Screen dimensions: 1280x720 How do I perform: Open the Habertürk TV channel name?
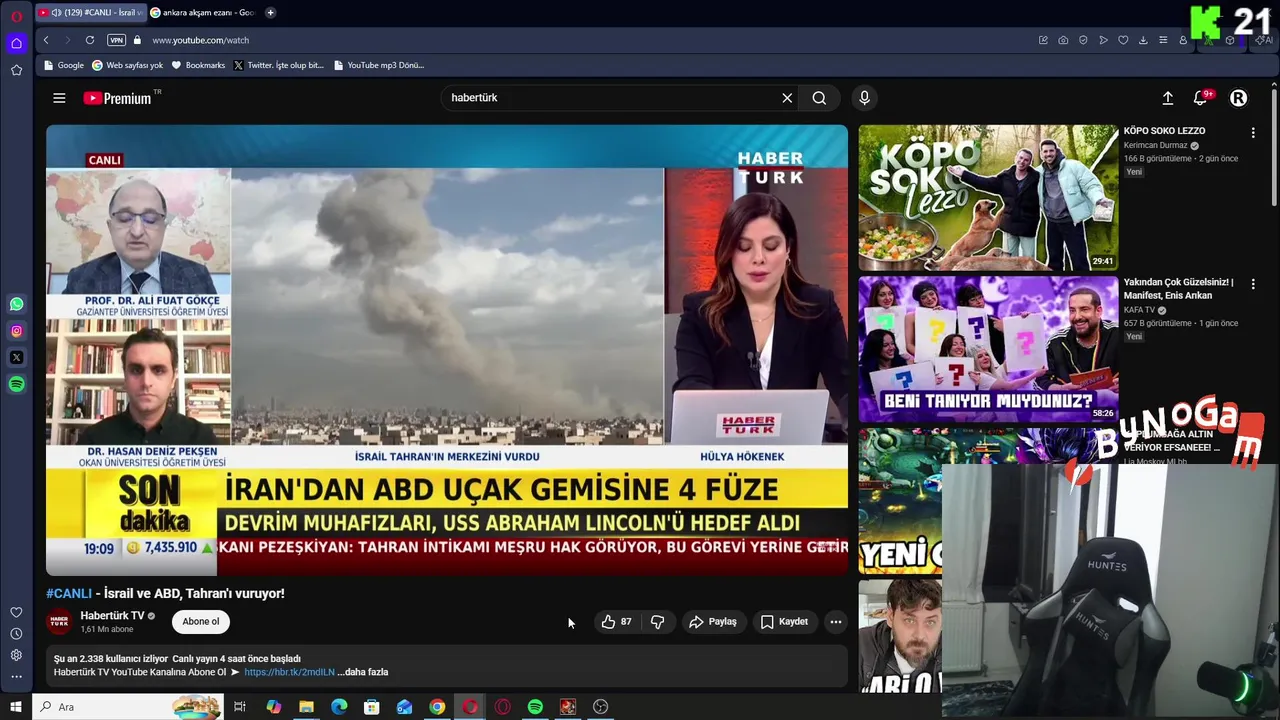(x=112, y=616)
